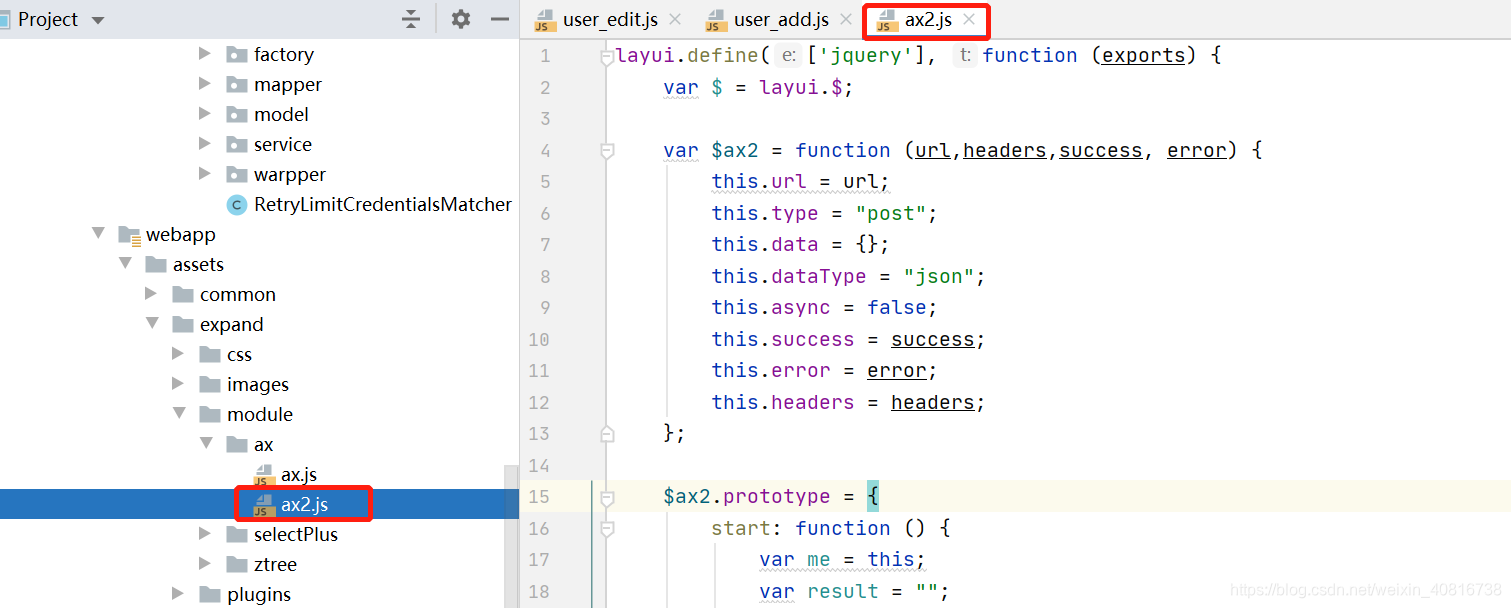This screenshot has height=608, width=1511.
Task: Fold the $ax2.prototype block at line 15
Action: click(606, 496)
